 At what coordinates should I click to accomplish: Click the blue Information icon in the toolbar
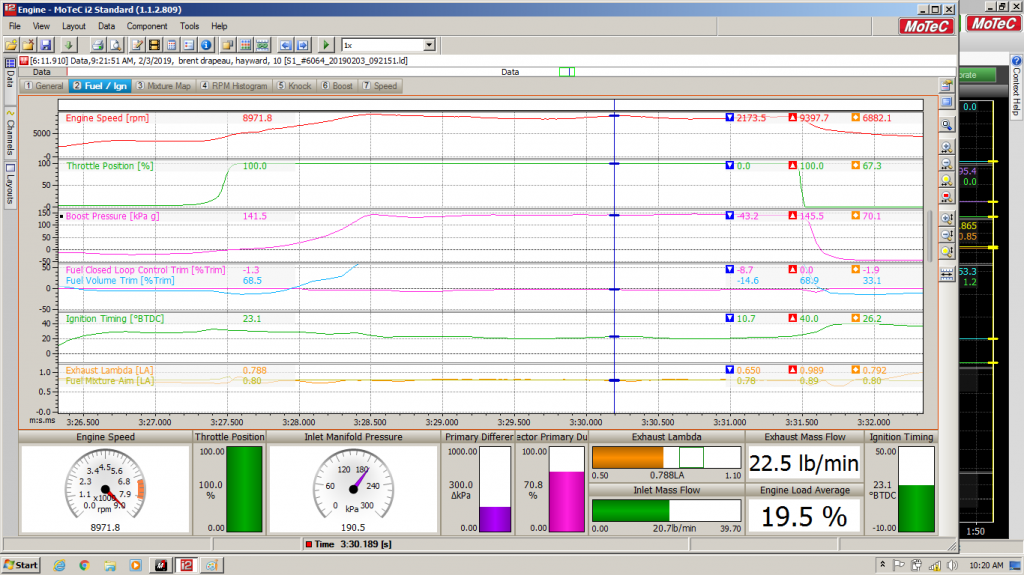pos(206,45)
